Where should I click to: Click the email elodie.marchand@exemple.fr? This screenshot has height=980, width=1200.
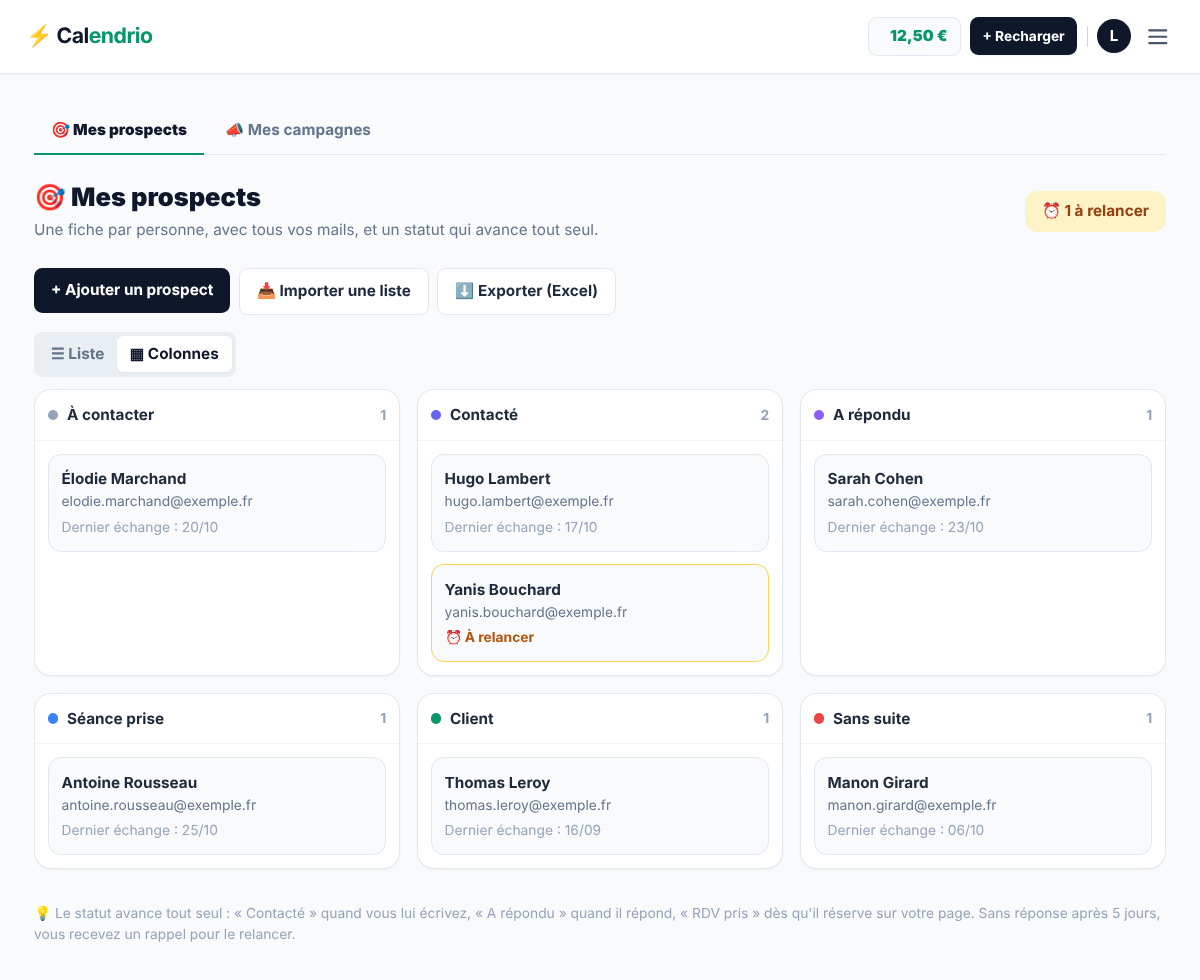[x=157, y=501]
